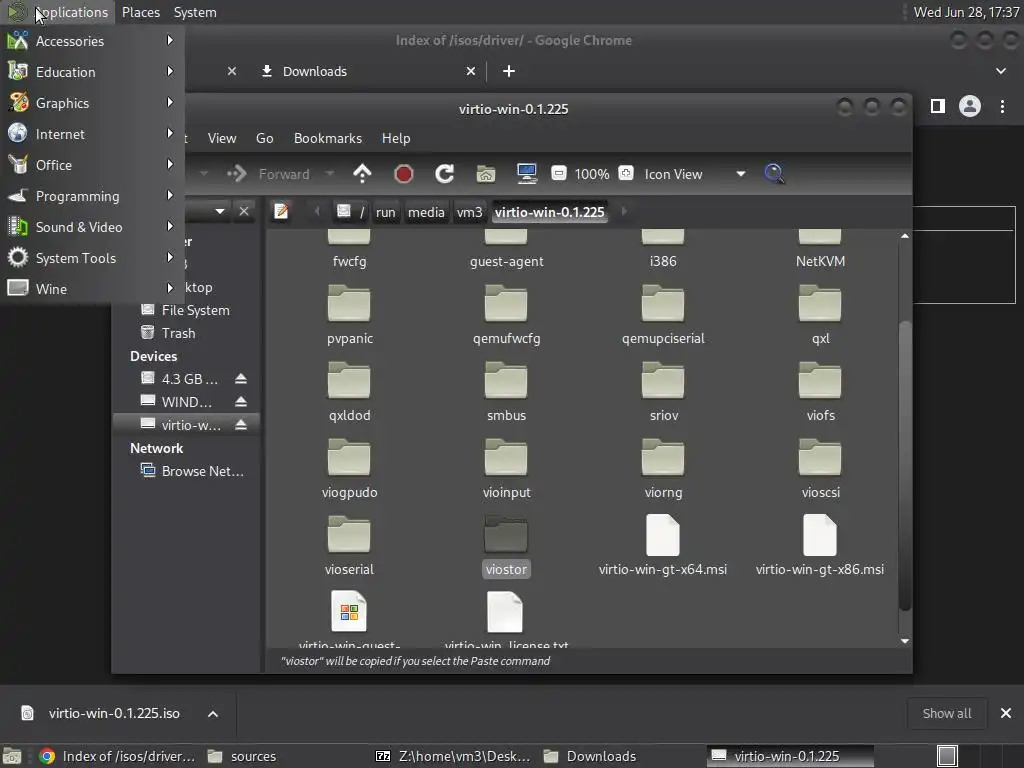The width and height of the screenshot is (1024, 768).
Task: Open the Accessories applications submenu
Action: (91, 41)
